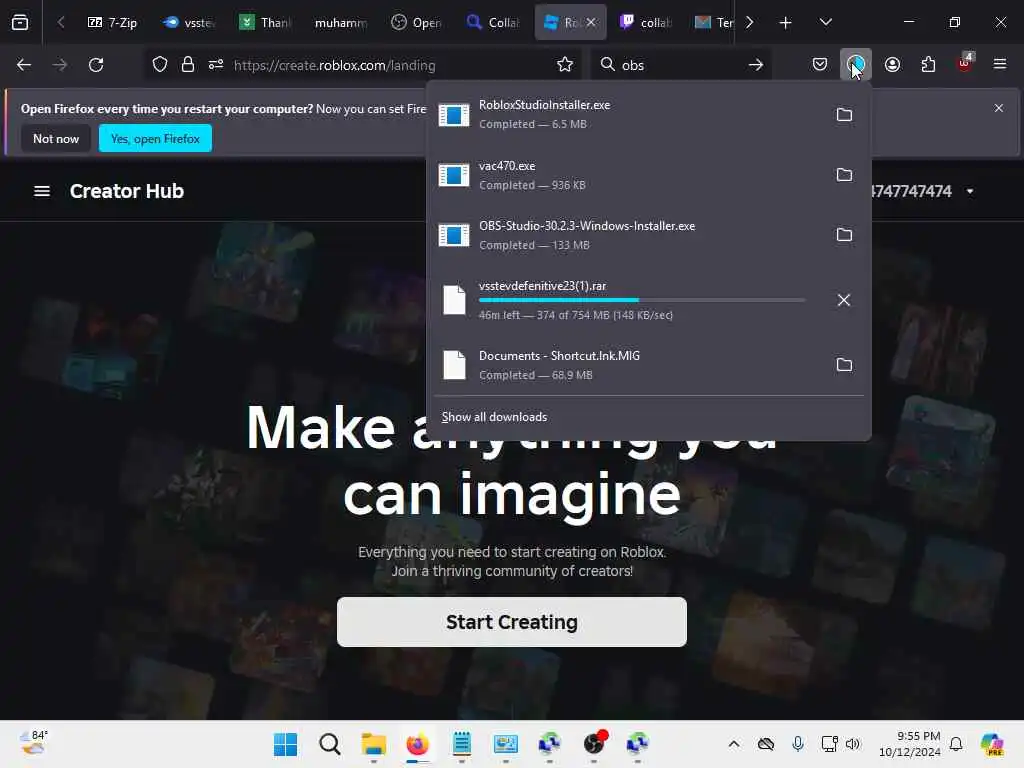1024x768 pixels.
Task: Open a new tab with plus button
Action: (x=786, y=22)
